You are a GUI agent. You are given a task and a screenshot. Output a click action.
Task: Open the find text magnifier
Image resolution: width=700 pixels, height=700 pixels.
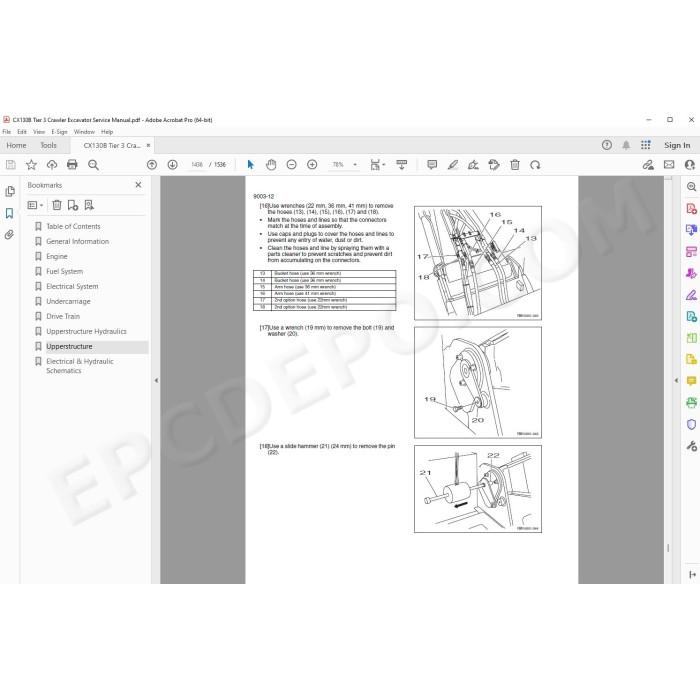[93, 165]
